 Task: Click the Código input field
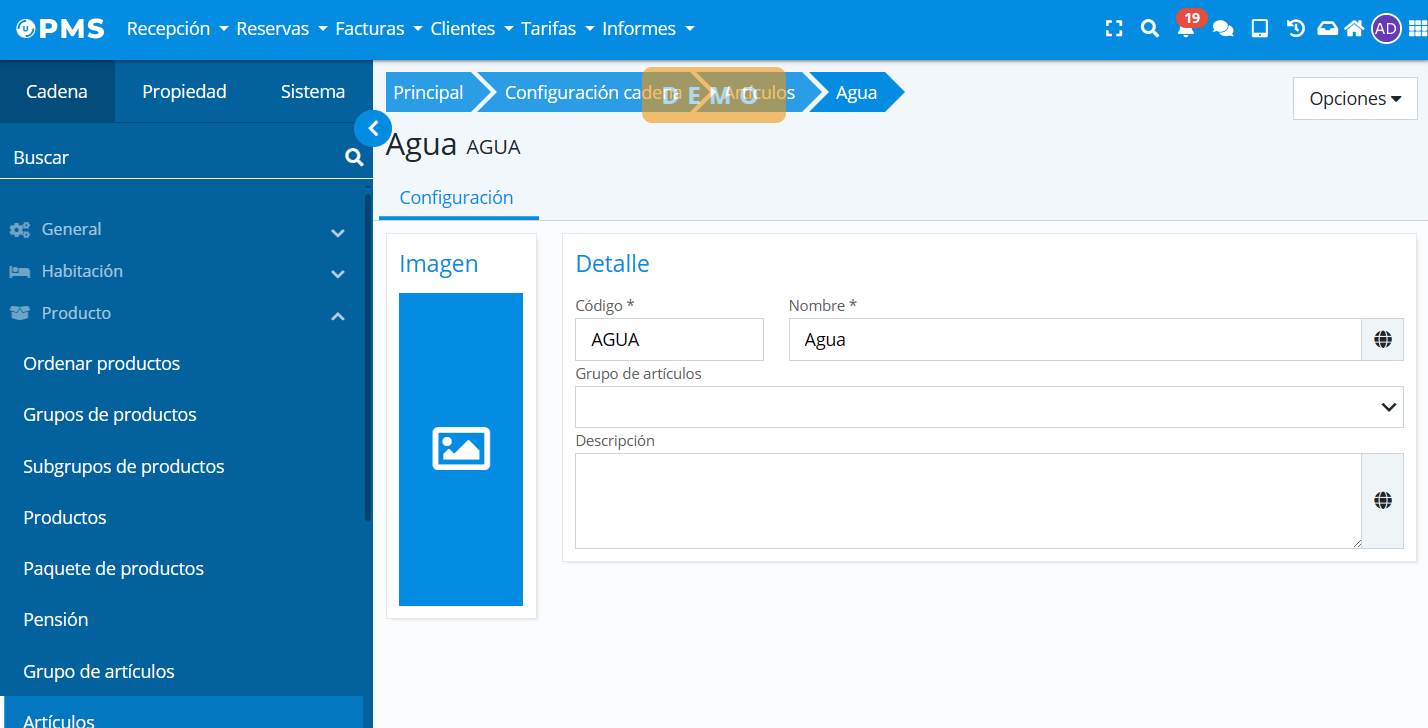(669, 340)
